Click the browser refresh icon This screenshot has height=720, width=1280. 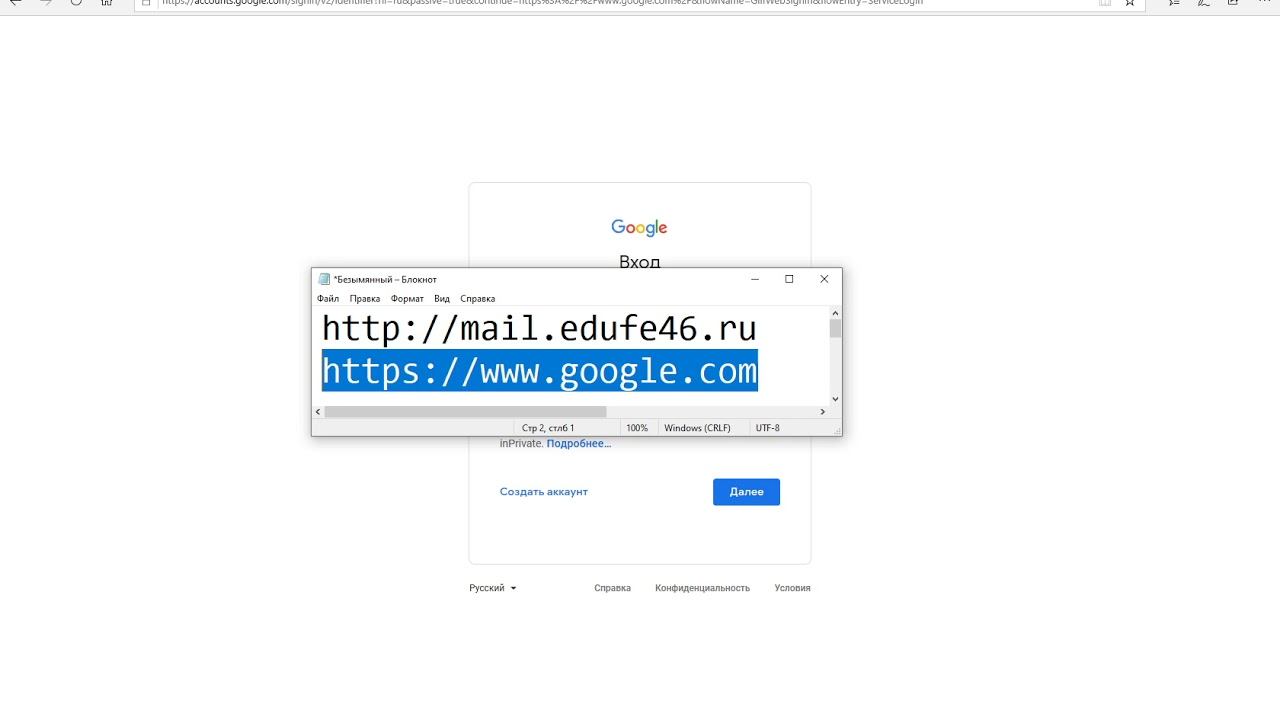tap(76, 3)
